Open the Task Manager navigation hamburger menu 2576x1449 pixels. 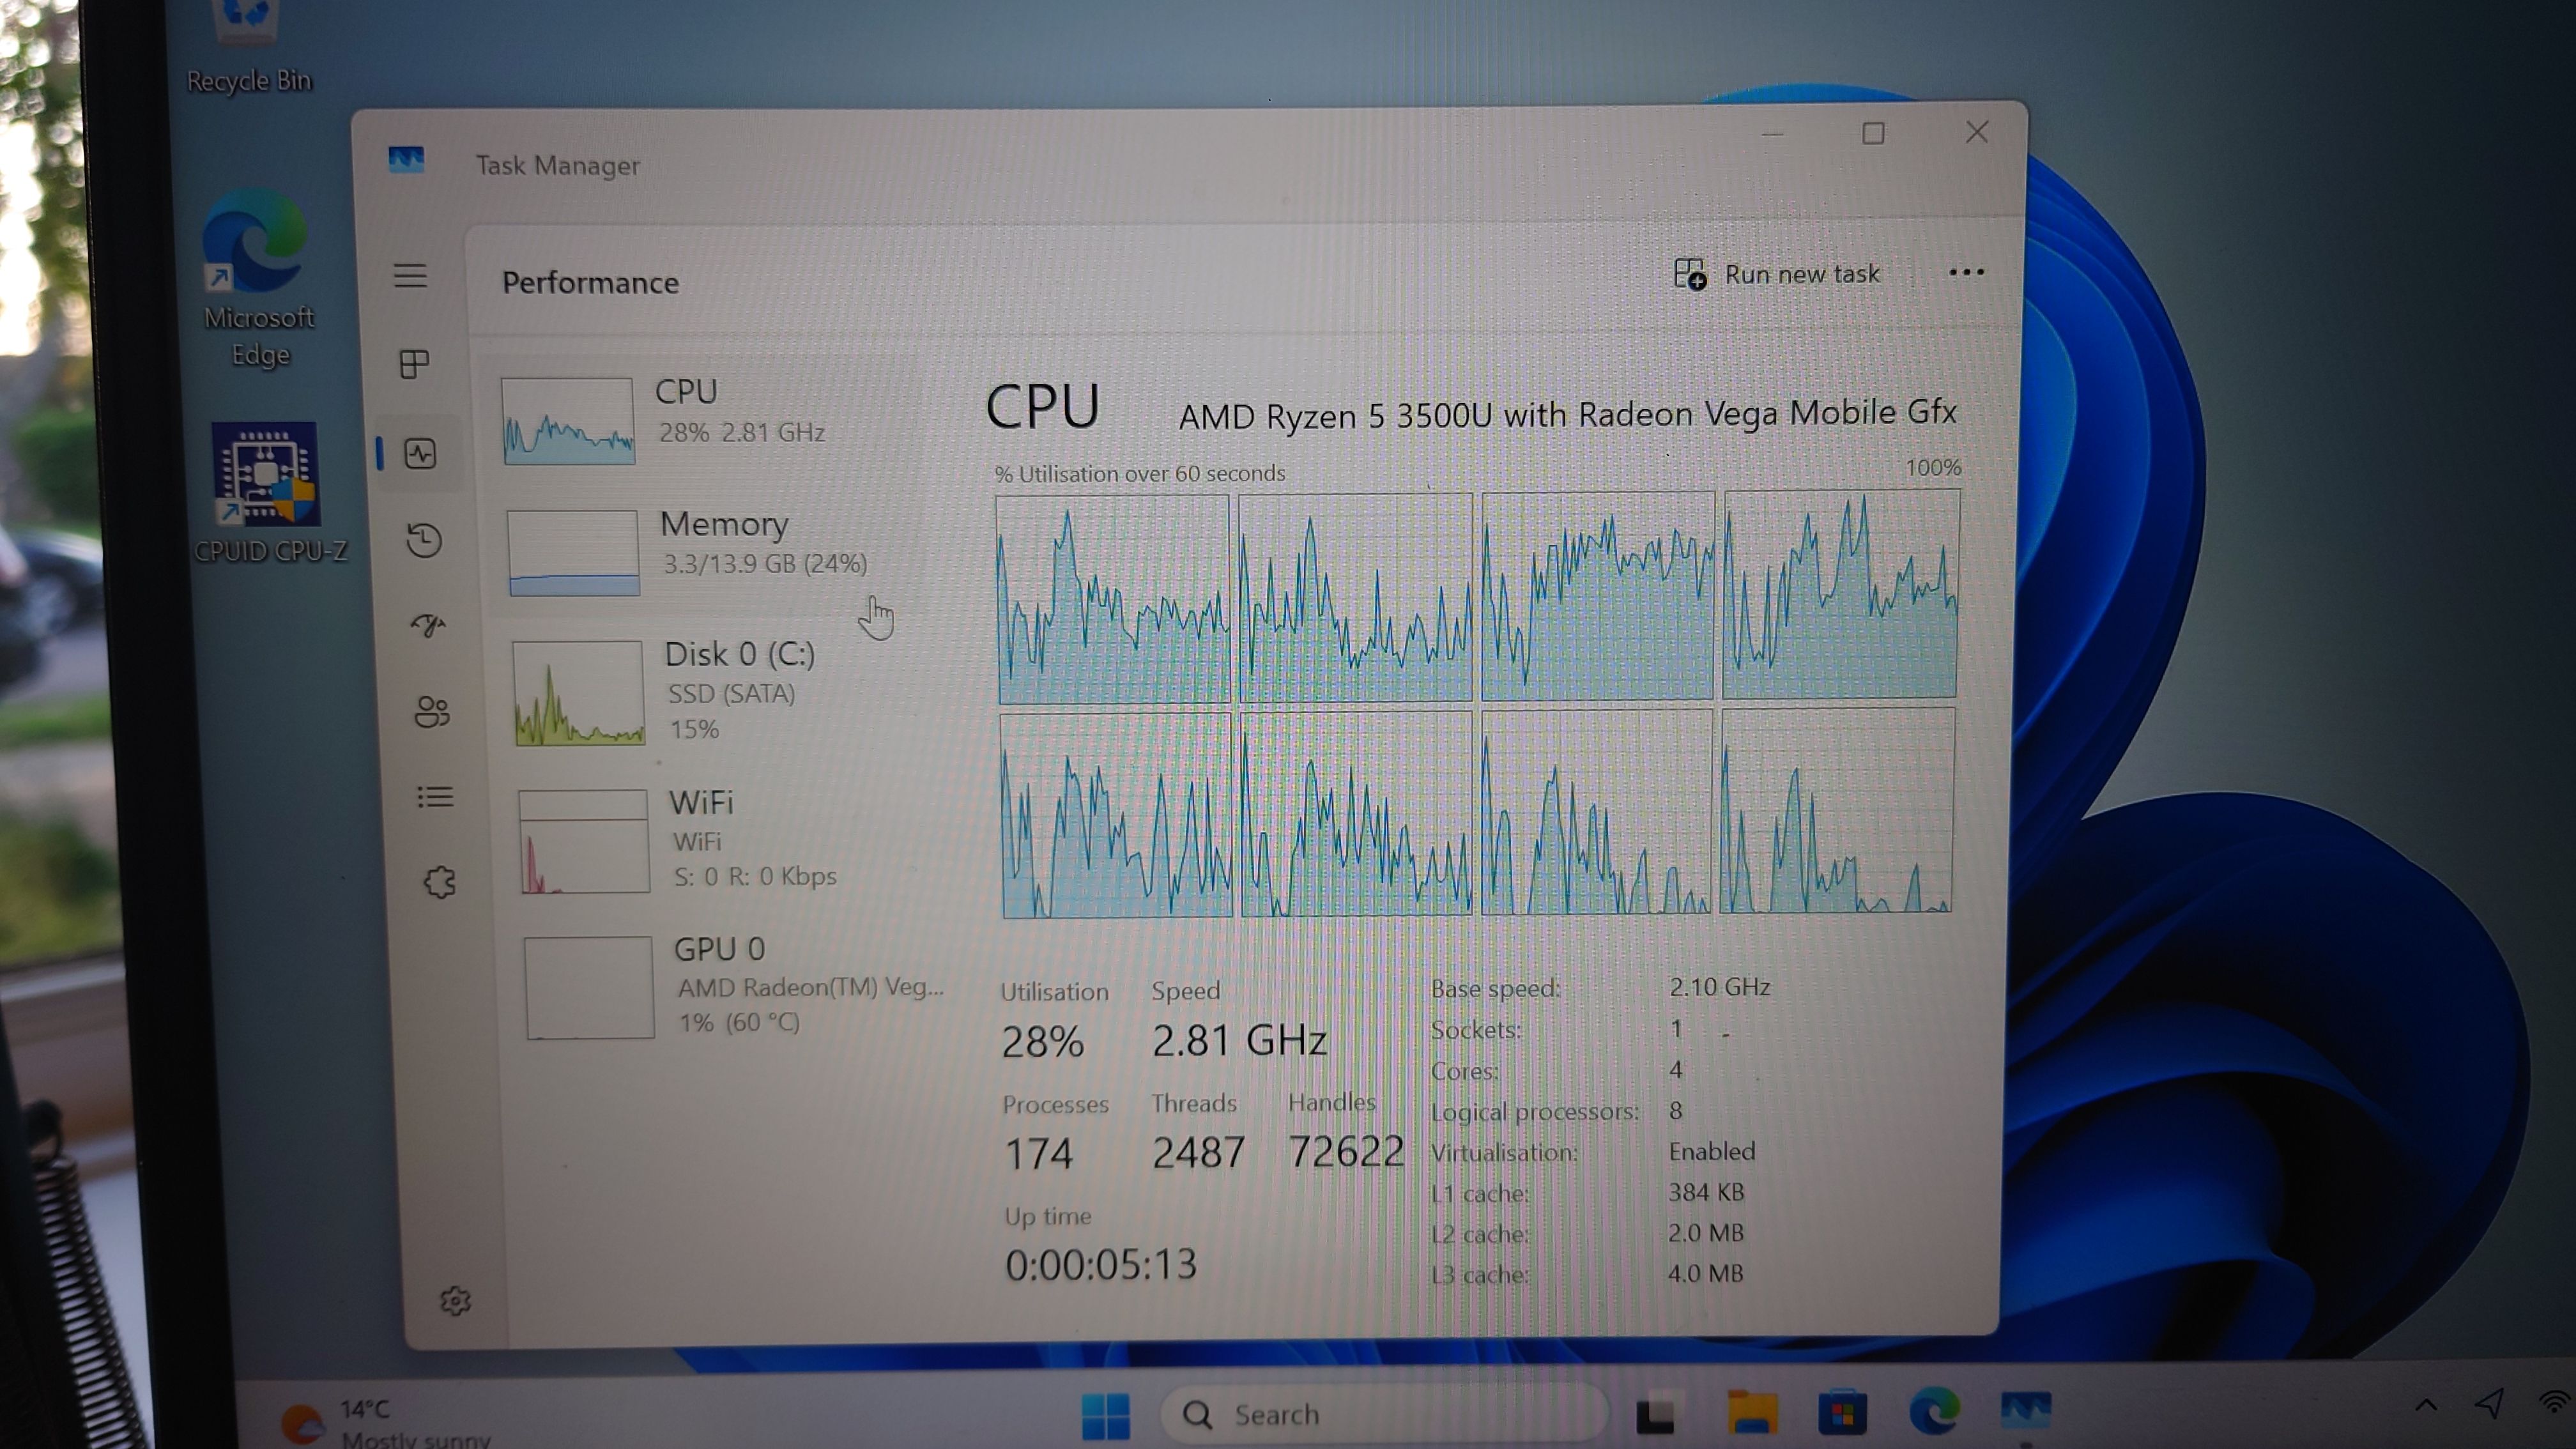click(x=410, y=276)
